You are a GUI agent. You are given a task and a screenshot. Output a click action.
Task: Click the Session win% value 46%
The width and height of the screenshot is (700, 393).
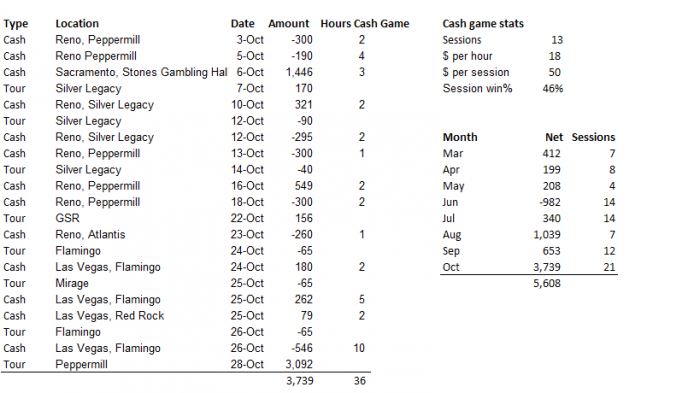pos(553,88)
